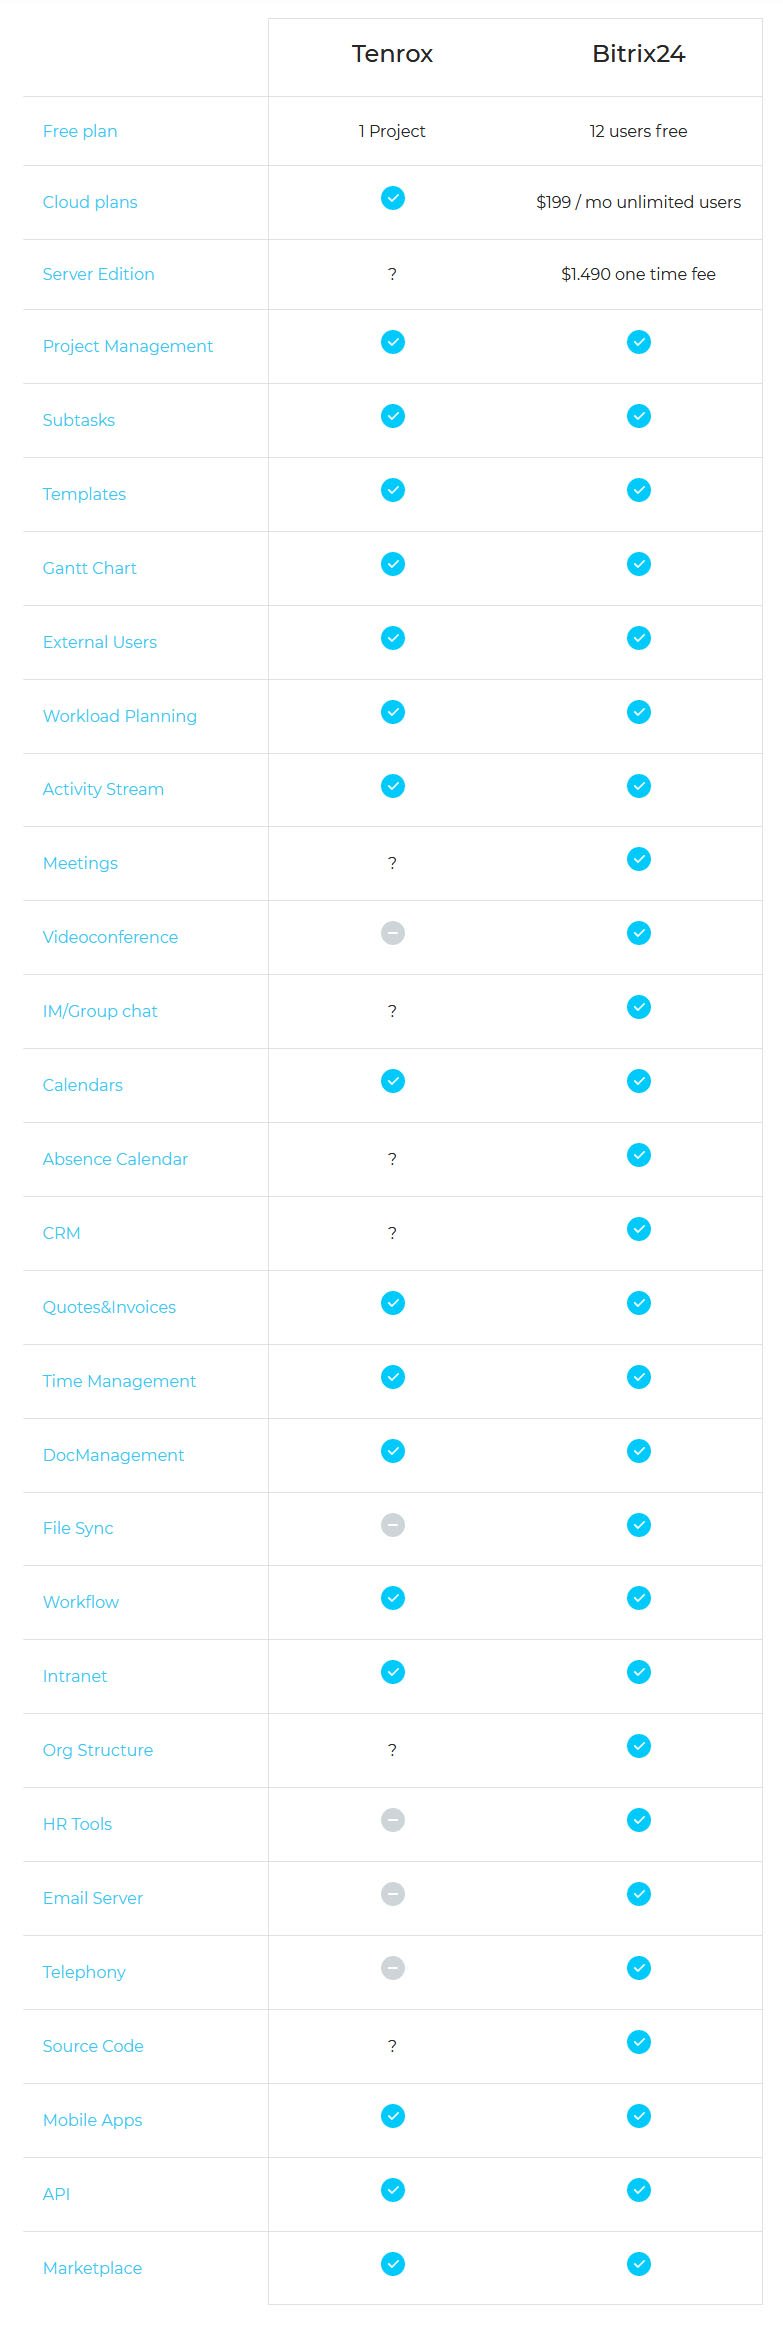Open the Quotes&Invoices feature link
The image size is (783, 2332).
[109, 1307]
